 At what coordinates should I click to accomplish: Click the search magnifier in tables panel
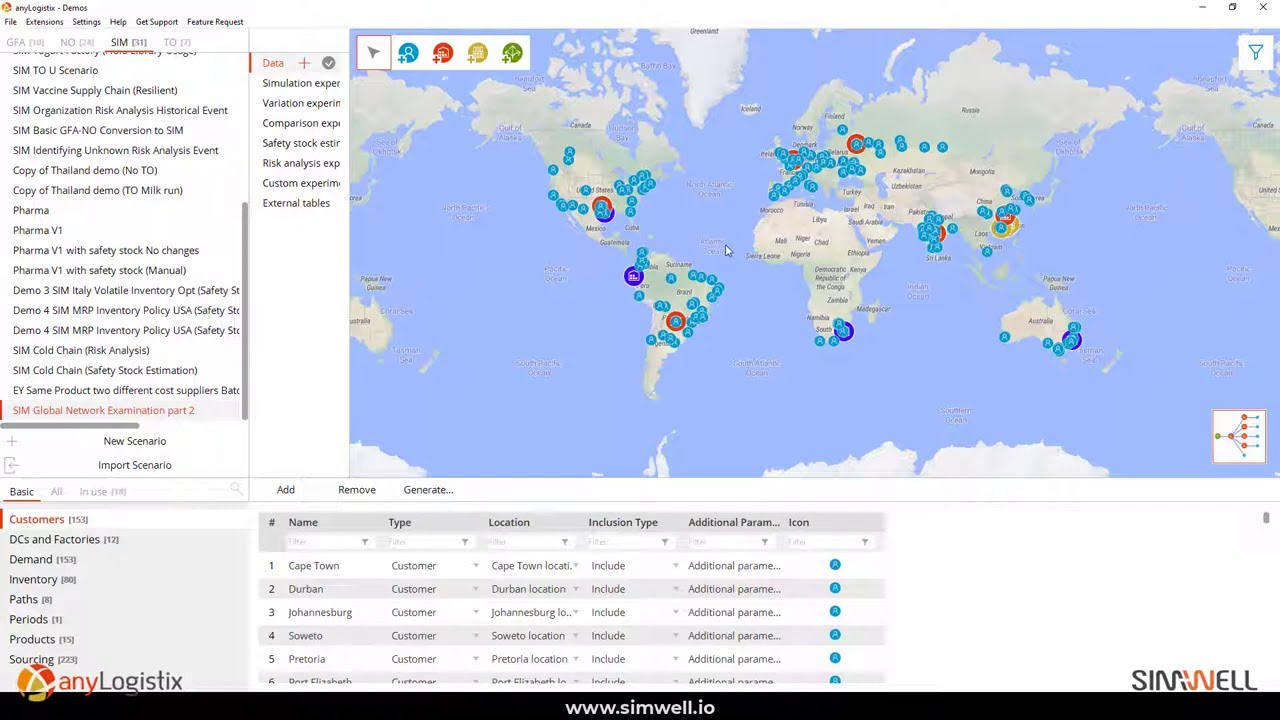pos(236,489)
